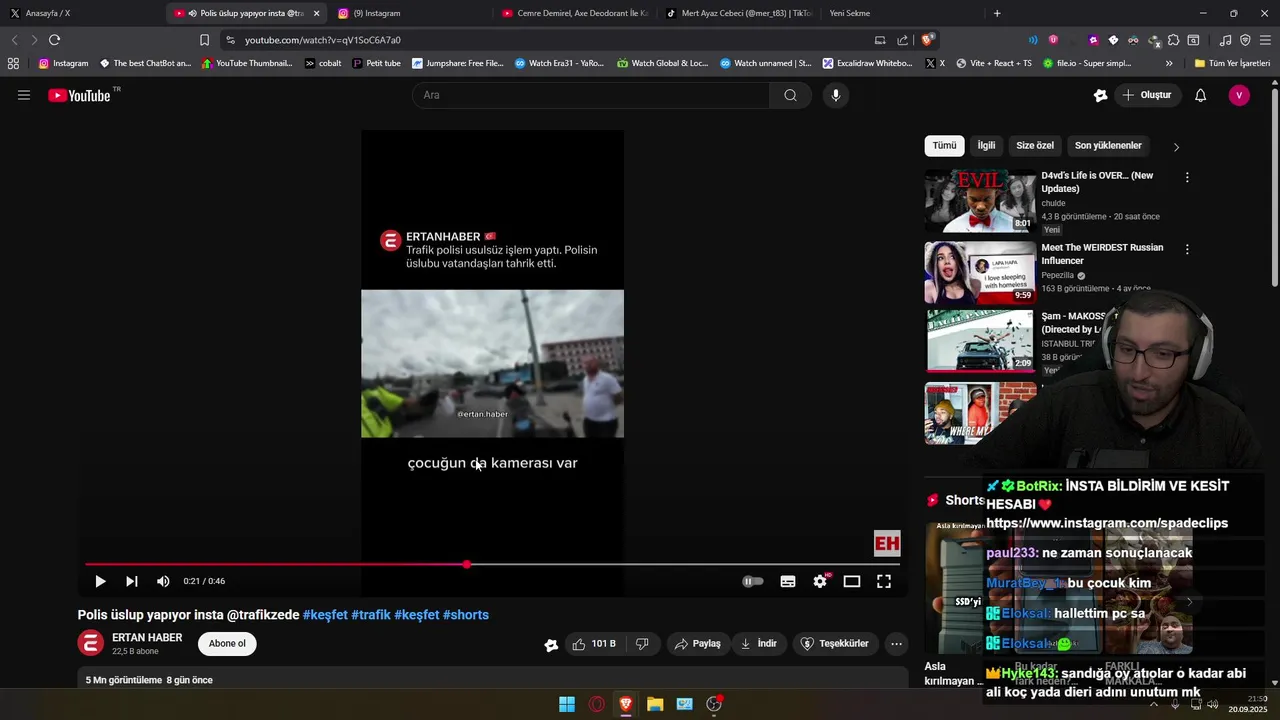The width and height of the screenshot is (1280, 720).
Task: Seek on the red video progress bar
Action: point(492,565)
